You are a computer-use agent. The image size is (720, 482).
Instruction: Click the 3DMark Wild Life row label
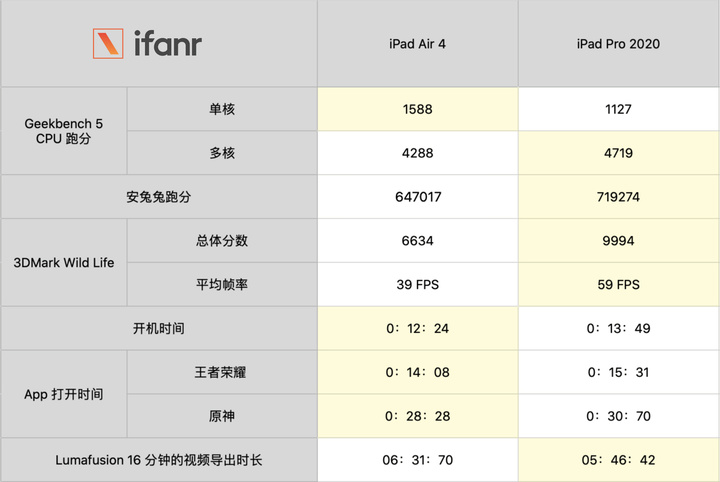pyautogui.click(x=64, y=263)
